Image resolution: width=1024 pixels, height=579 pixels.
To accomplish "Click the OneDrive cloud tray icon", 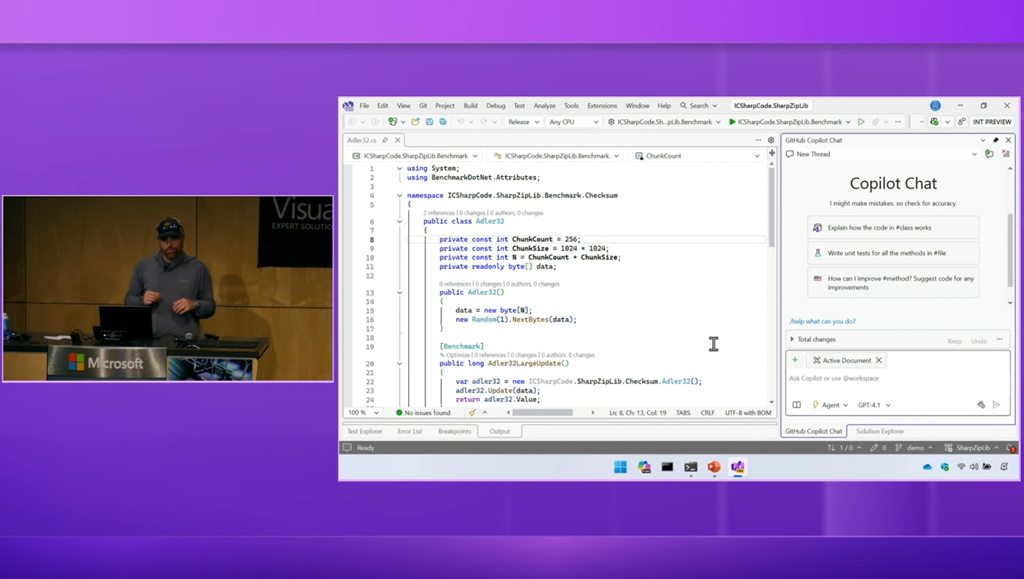I will click(x=927, y=467).
